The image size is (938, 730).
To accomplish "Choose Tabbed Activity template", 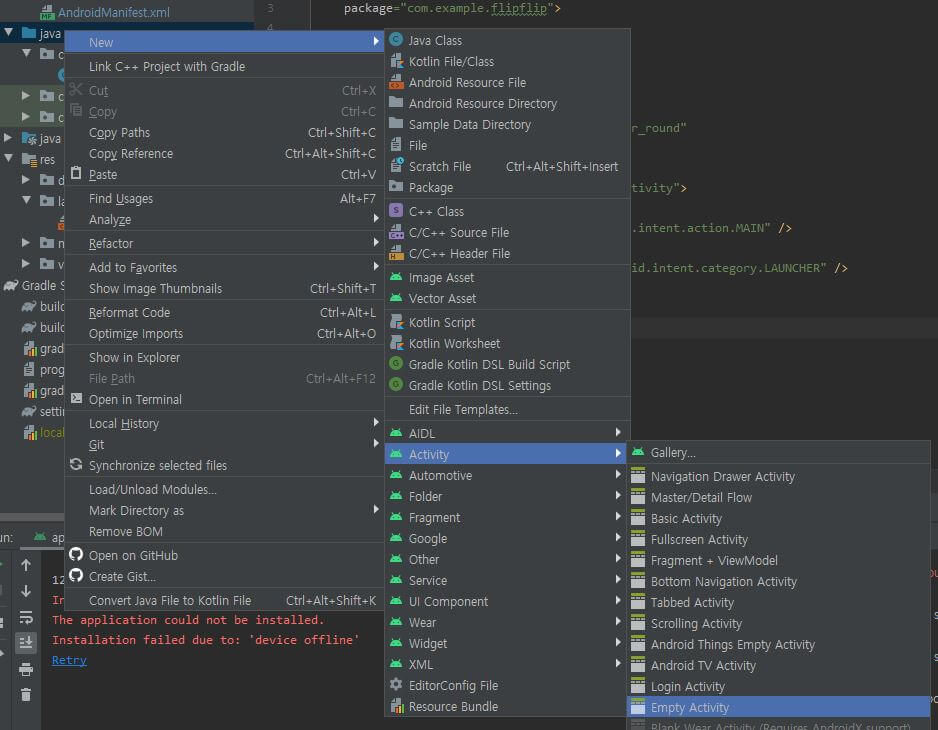I will pyautogui.click(x=778, y=603).
